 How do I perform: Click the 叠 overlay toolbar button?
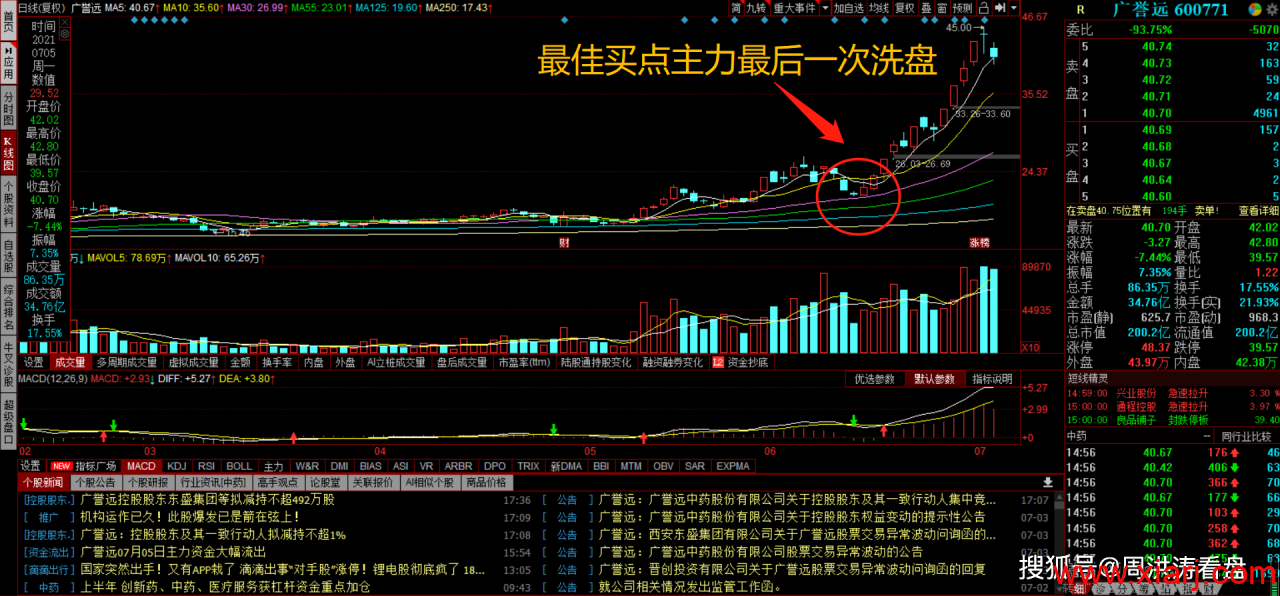click(x=926, y=7)
